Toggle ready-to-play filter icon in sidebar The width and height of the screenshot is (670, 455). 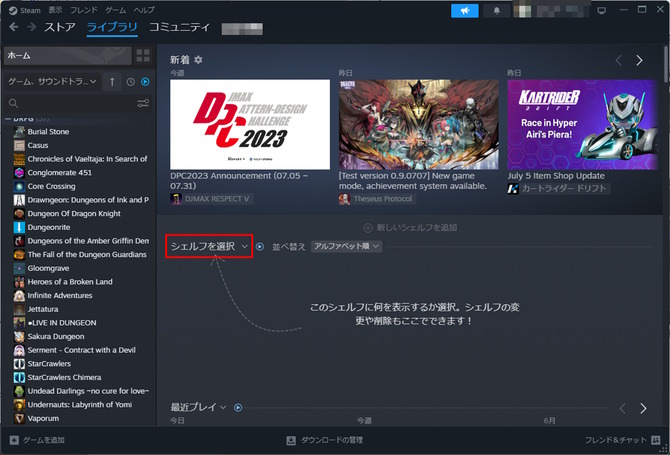pos(145,81)
